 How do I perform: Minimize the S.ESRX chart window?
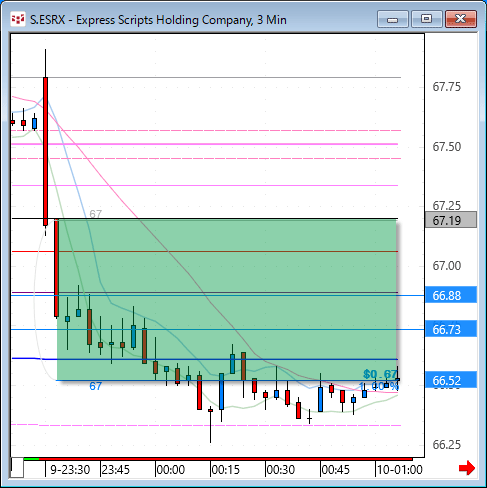coord(393,19)
